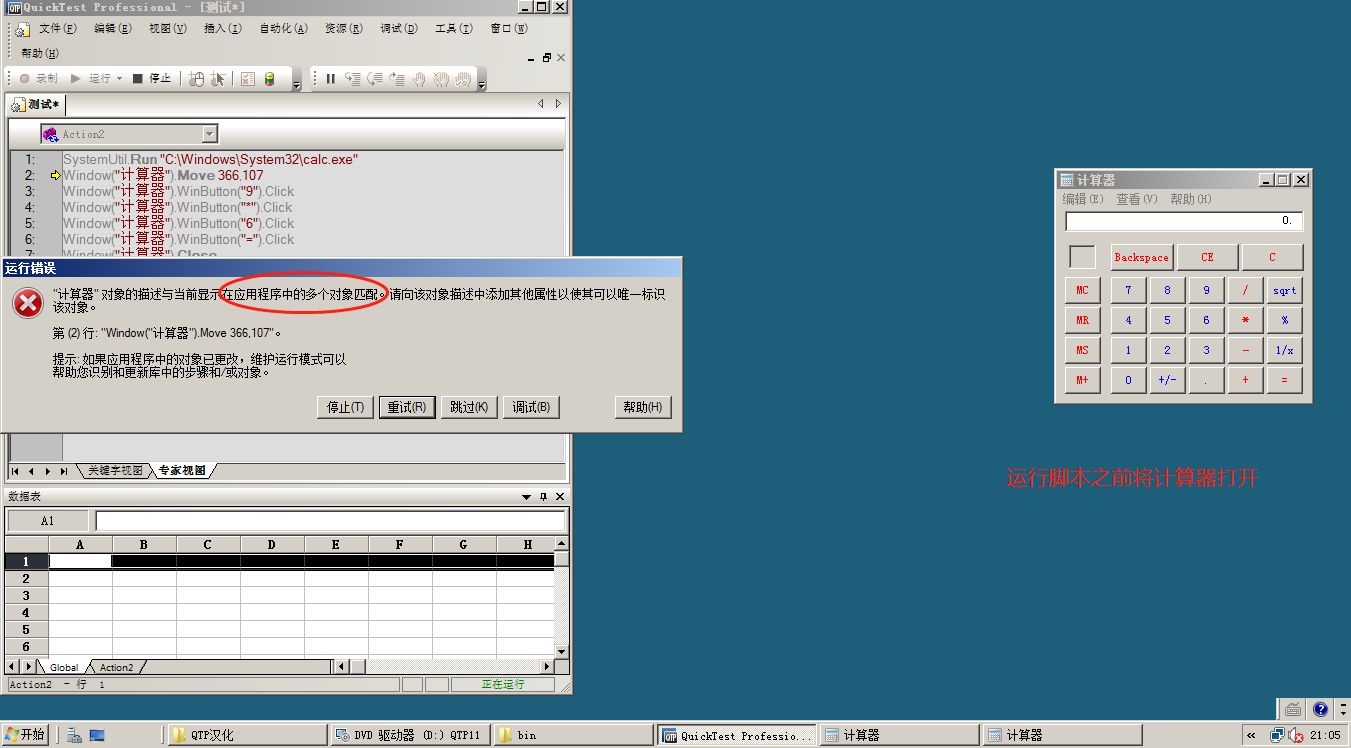The image size is (1351, 748).
Task: Click the sqrt button on calculator
Action: (x=1284, y=291)
